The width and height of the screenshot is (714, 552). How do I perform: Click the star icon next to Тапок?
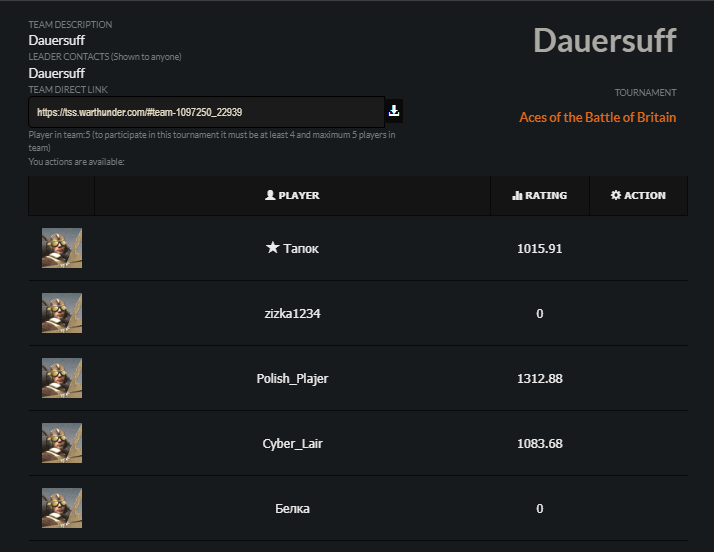point(272,248)
